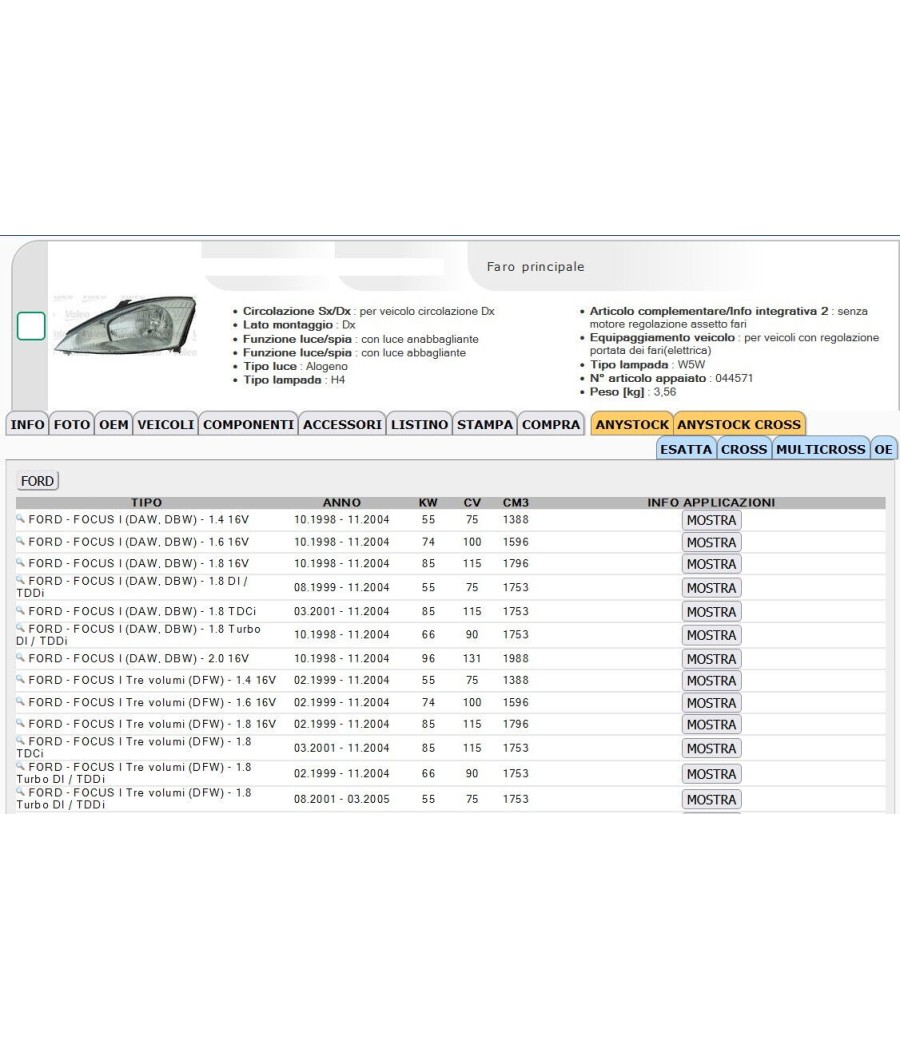Open the ANYSTOCK tab

click(x=632, y=425)
